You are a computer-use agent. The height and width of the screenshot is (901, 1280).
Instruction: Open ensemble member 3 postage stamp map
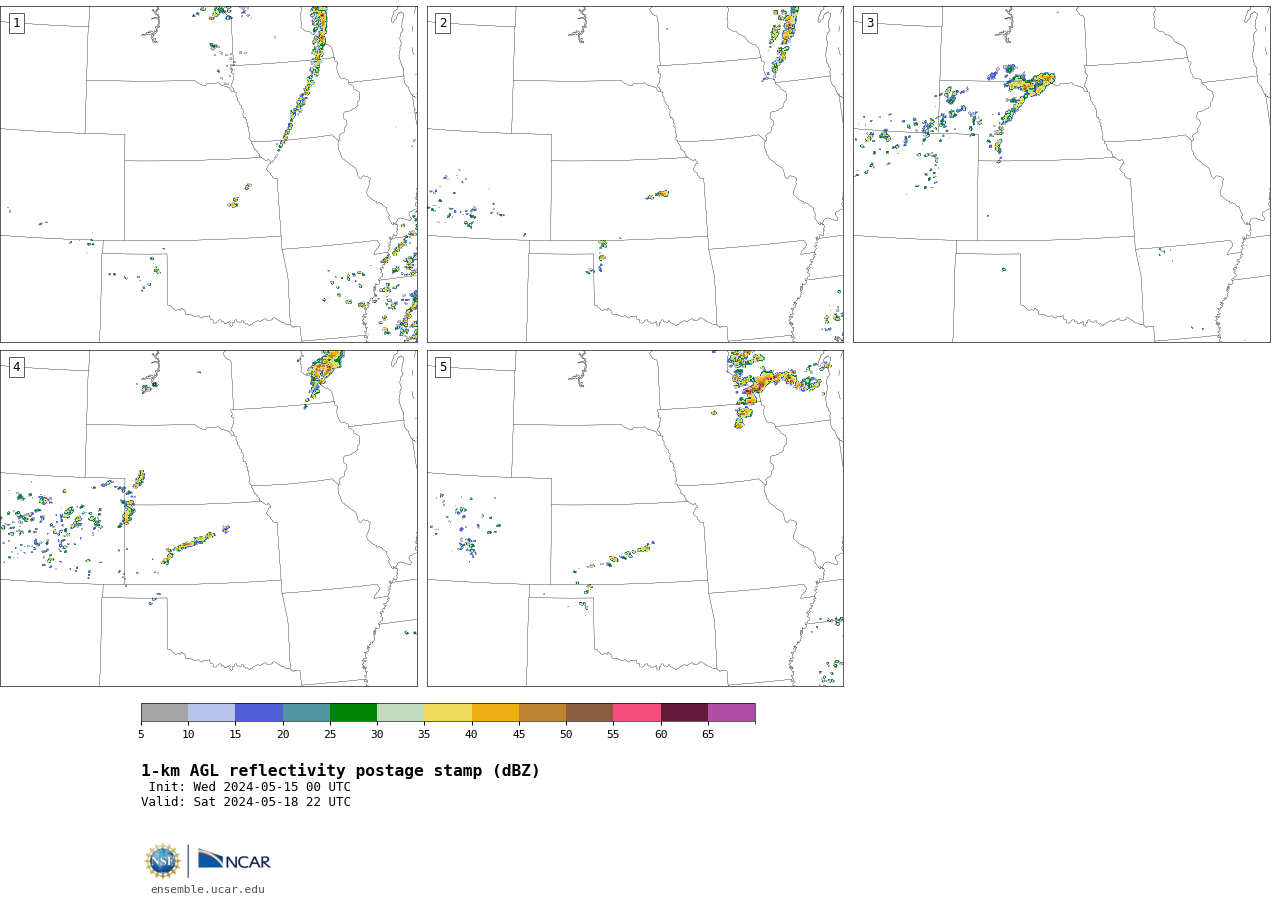coord(1062,174)
